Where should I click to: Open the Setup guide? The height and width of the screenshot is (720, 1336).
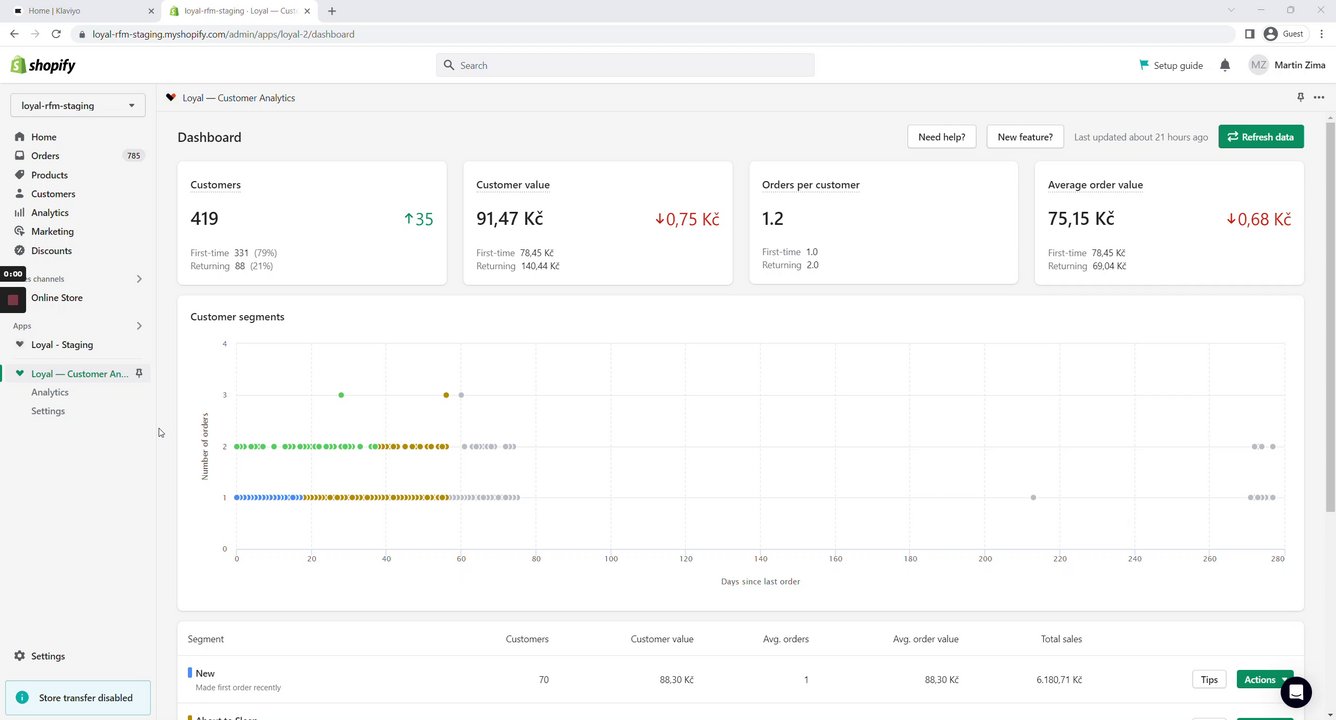point(1171,65)
